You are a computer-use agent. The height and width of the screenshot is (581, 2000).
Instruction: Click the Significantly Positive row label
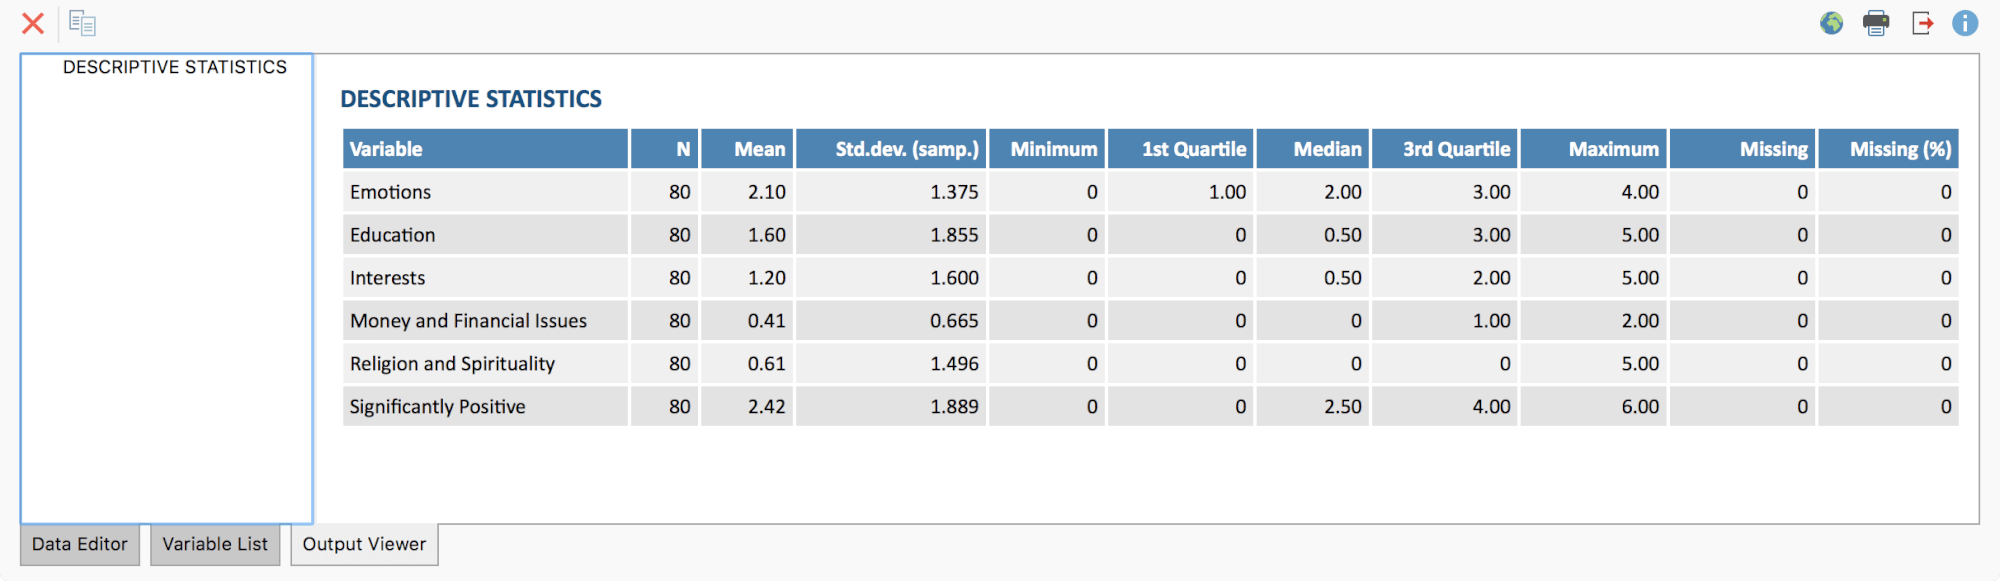click(x=437, y=407)
